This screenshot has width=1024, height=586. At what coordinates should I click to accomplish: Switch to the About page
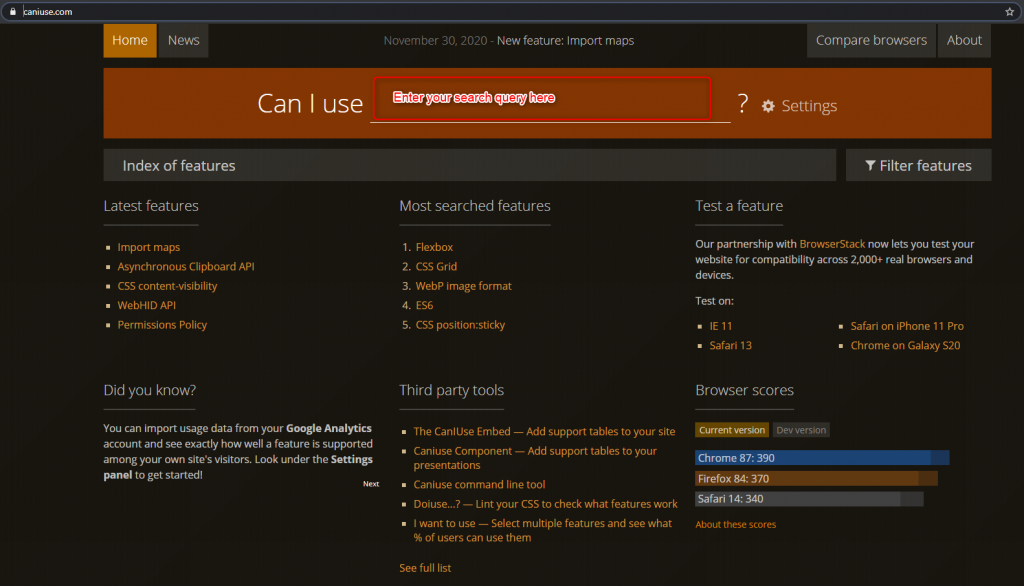(963, 40)
